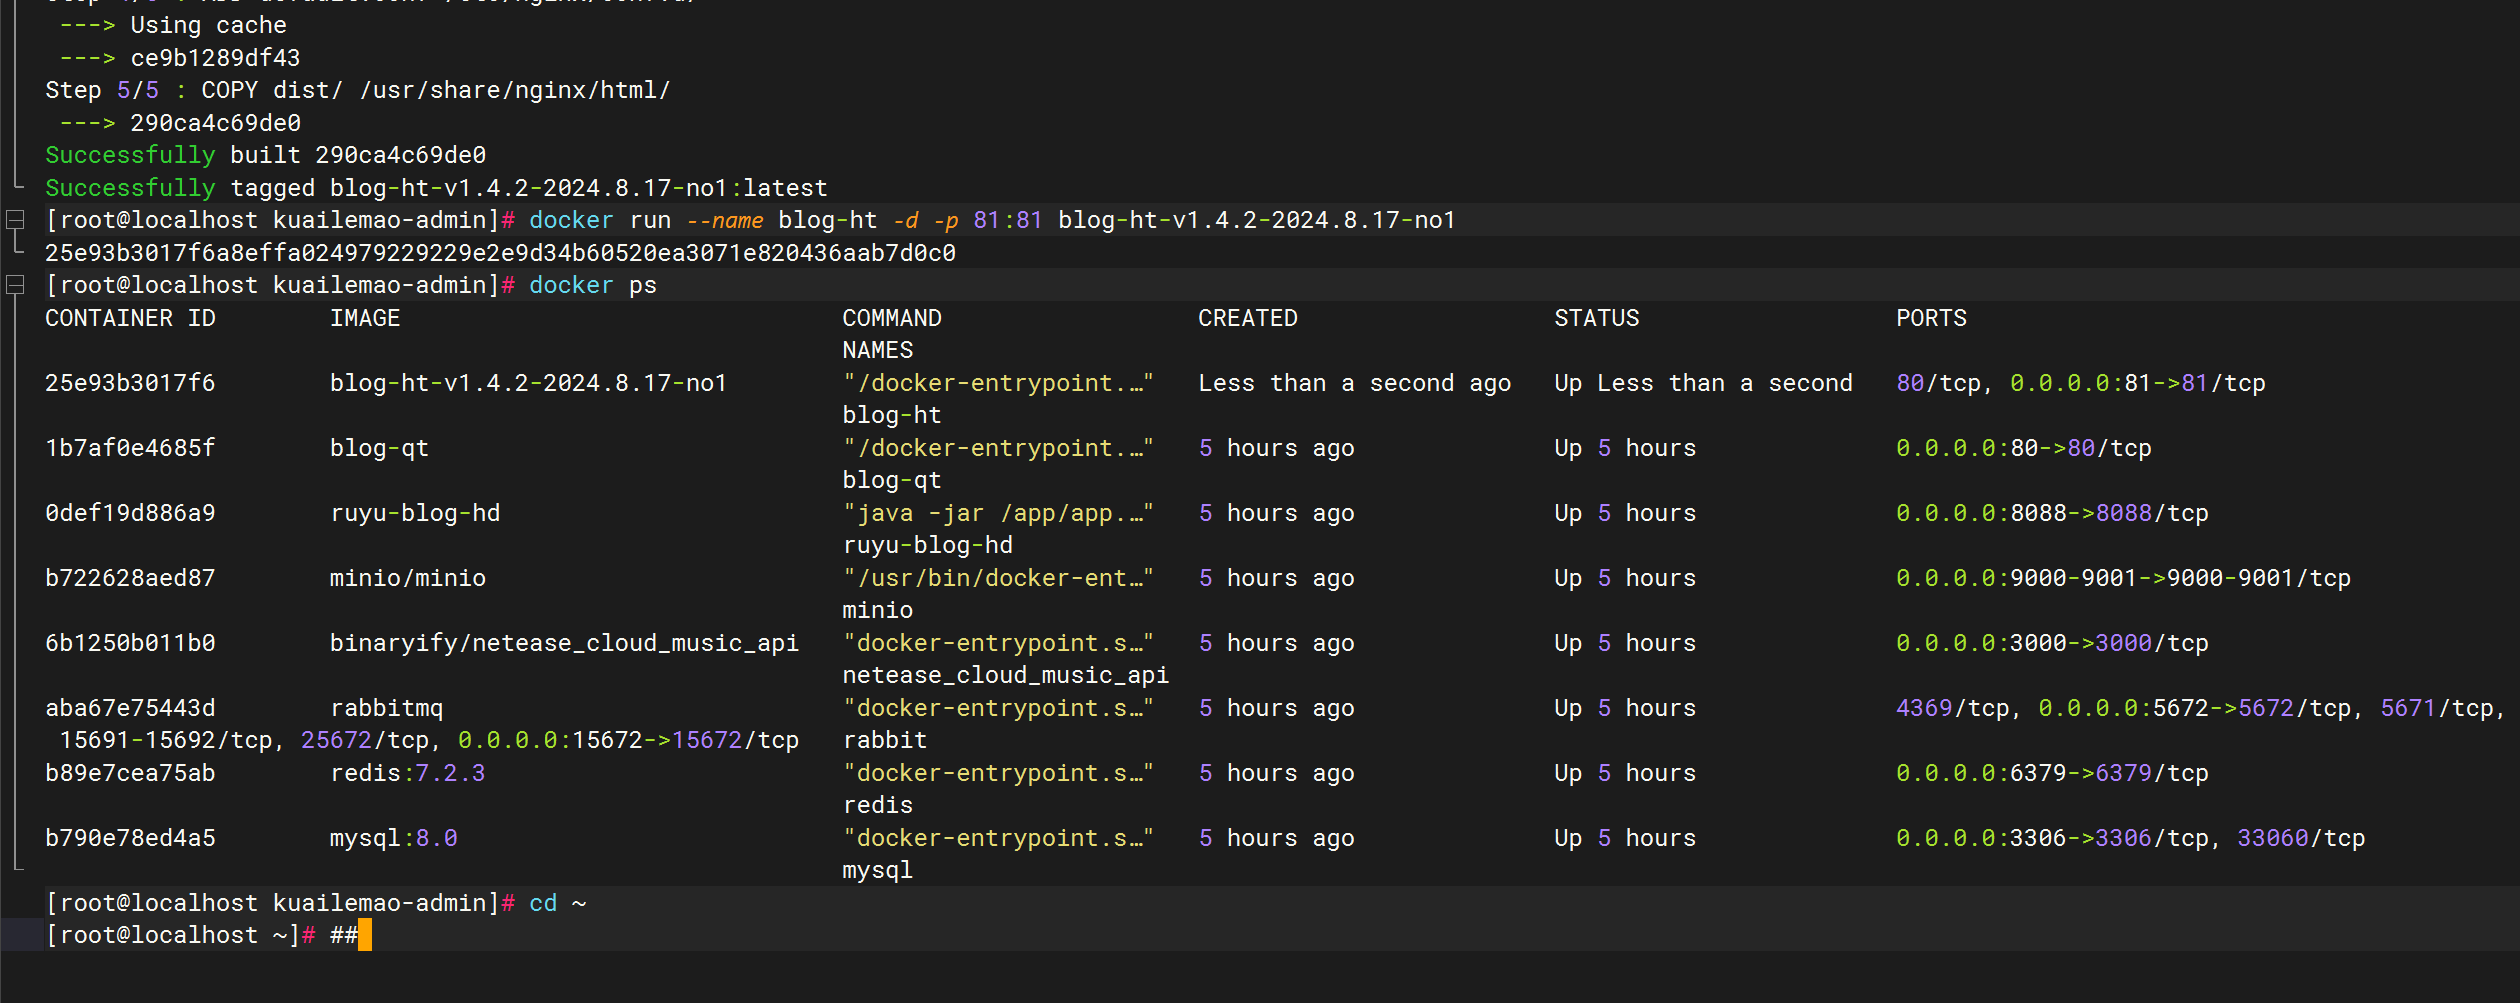Click image name redis:7.2.3
This screenshot has width=2520, height=1003.
pyautogui.click(x=408, y=773)
